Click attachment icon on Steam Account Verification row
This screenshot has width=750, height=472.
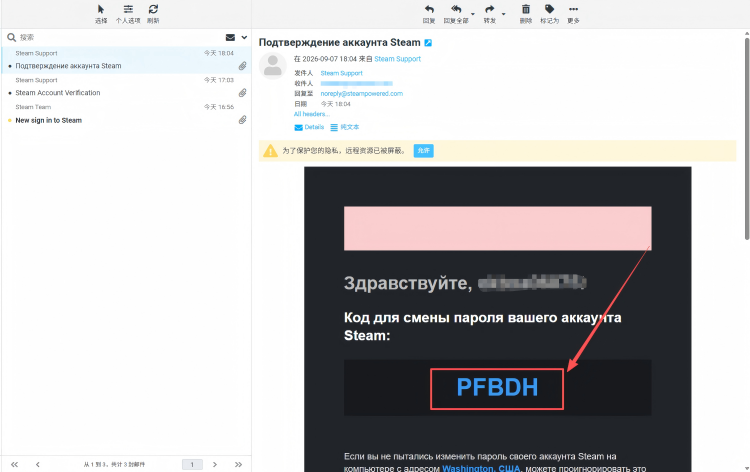coord(243,93)
